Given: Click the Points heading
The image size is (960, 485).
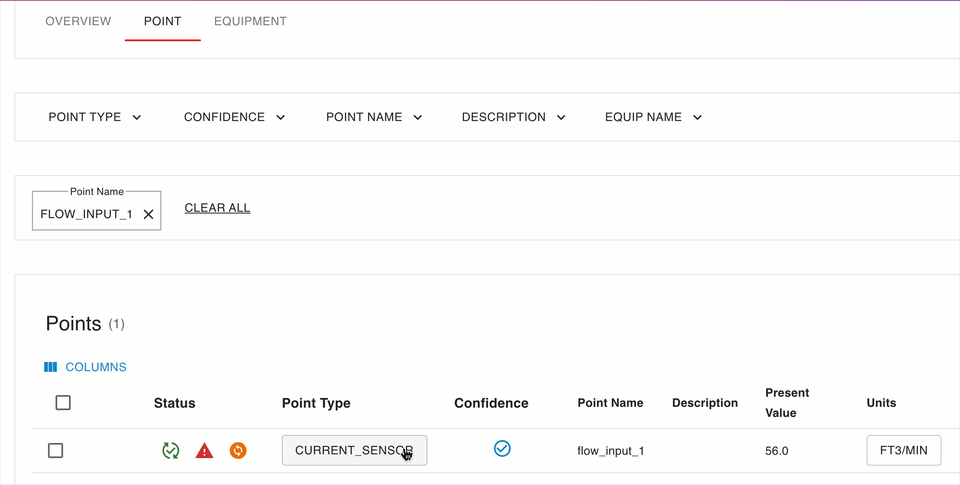Looking at the screenshot, I should 73,323.
